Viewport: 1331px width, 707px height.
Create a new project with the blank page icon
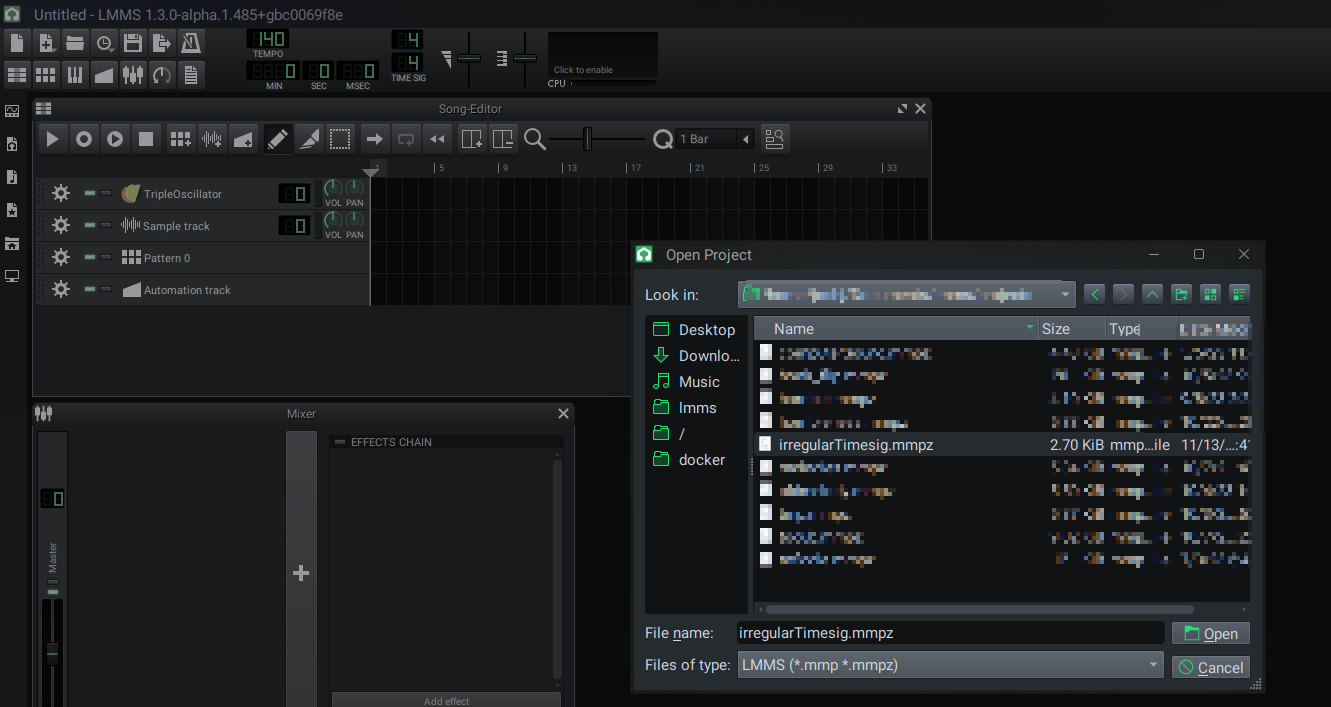17,43
